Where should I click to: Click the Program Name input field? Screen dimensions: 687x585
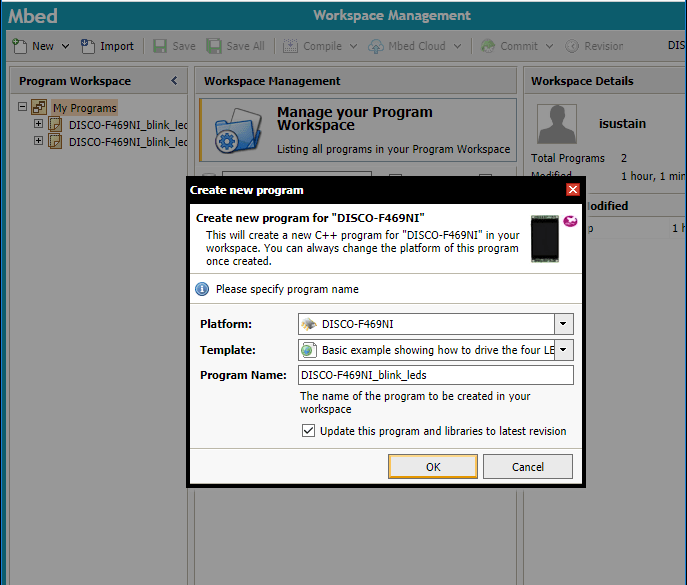click(436, 375)
